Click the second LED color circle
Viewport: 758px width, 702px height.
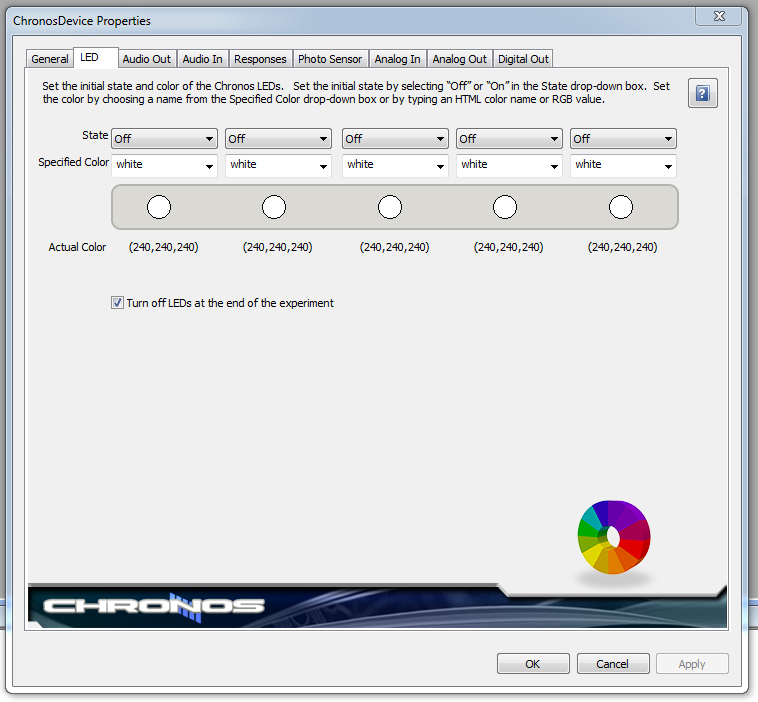click(x=274, y=207)
